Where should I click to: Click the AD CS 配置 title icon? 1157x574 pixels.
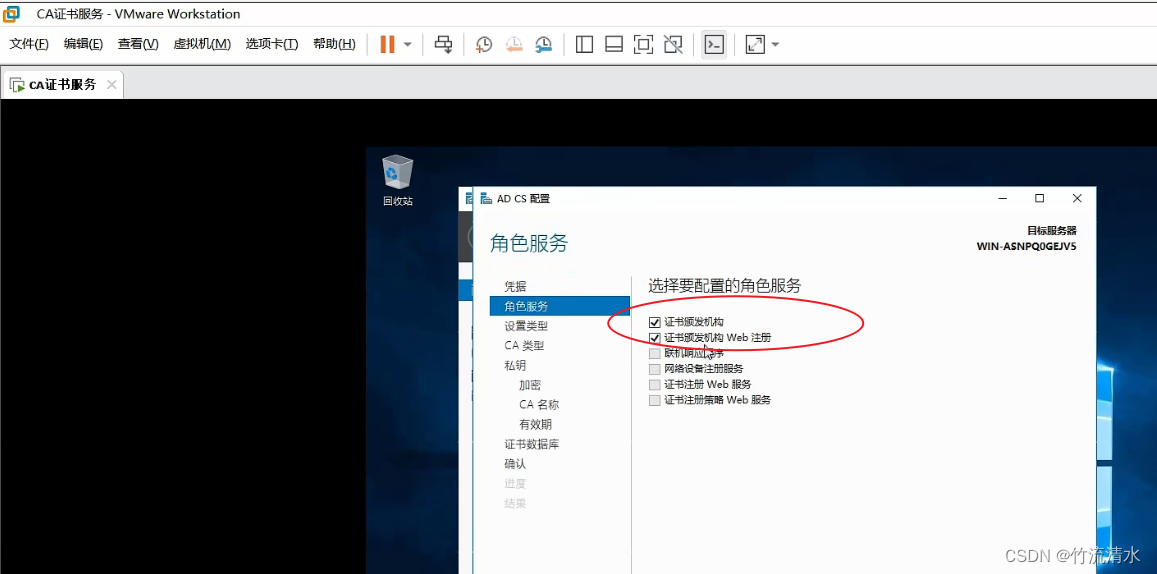486,198
